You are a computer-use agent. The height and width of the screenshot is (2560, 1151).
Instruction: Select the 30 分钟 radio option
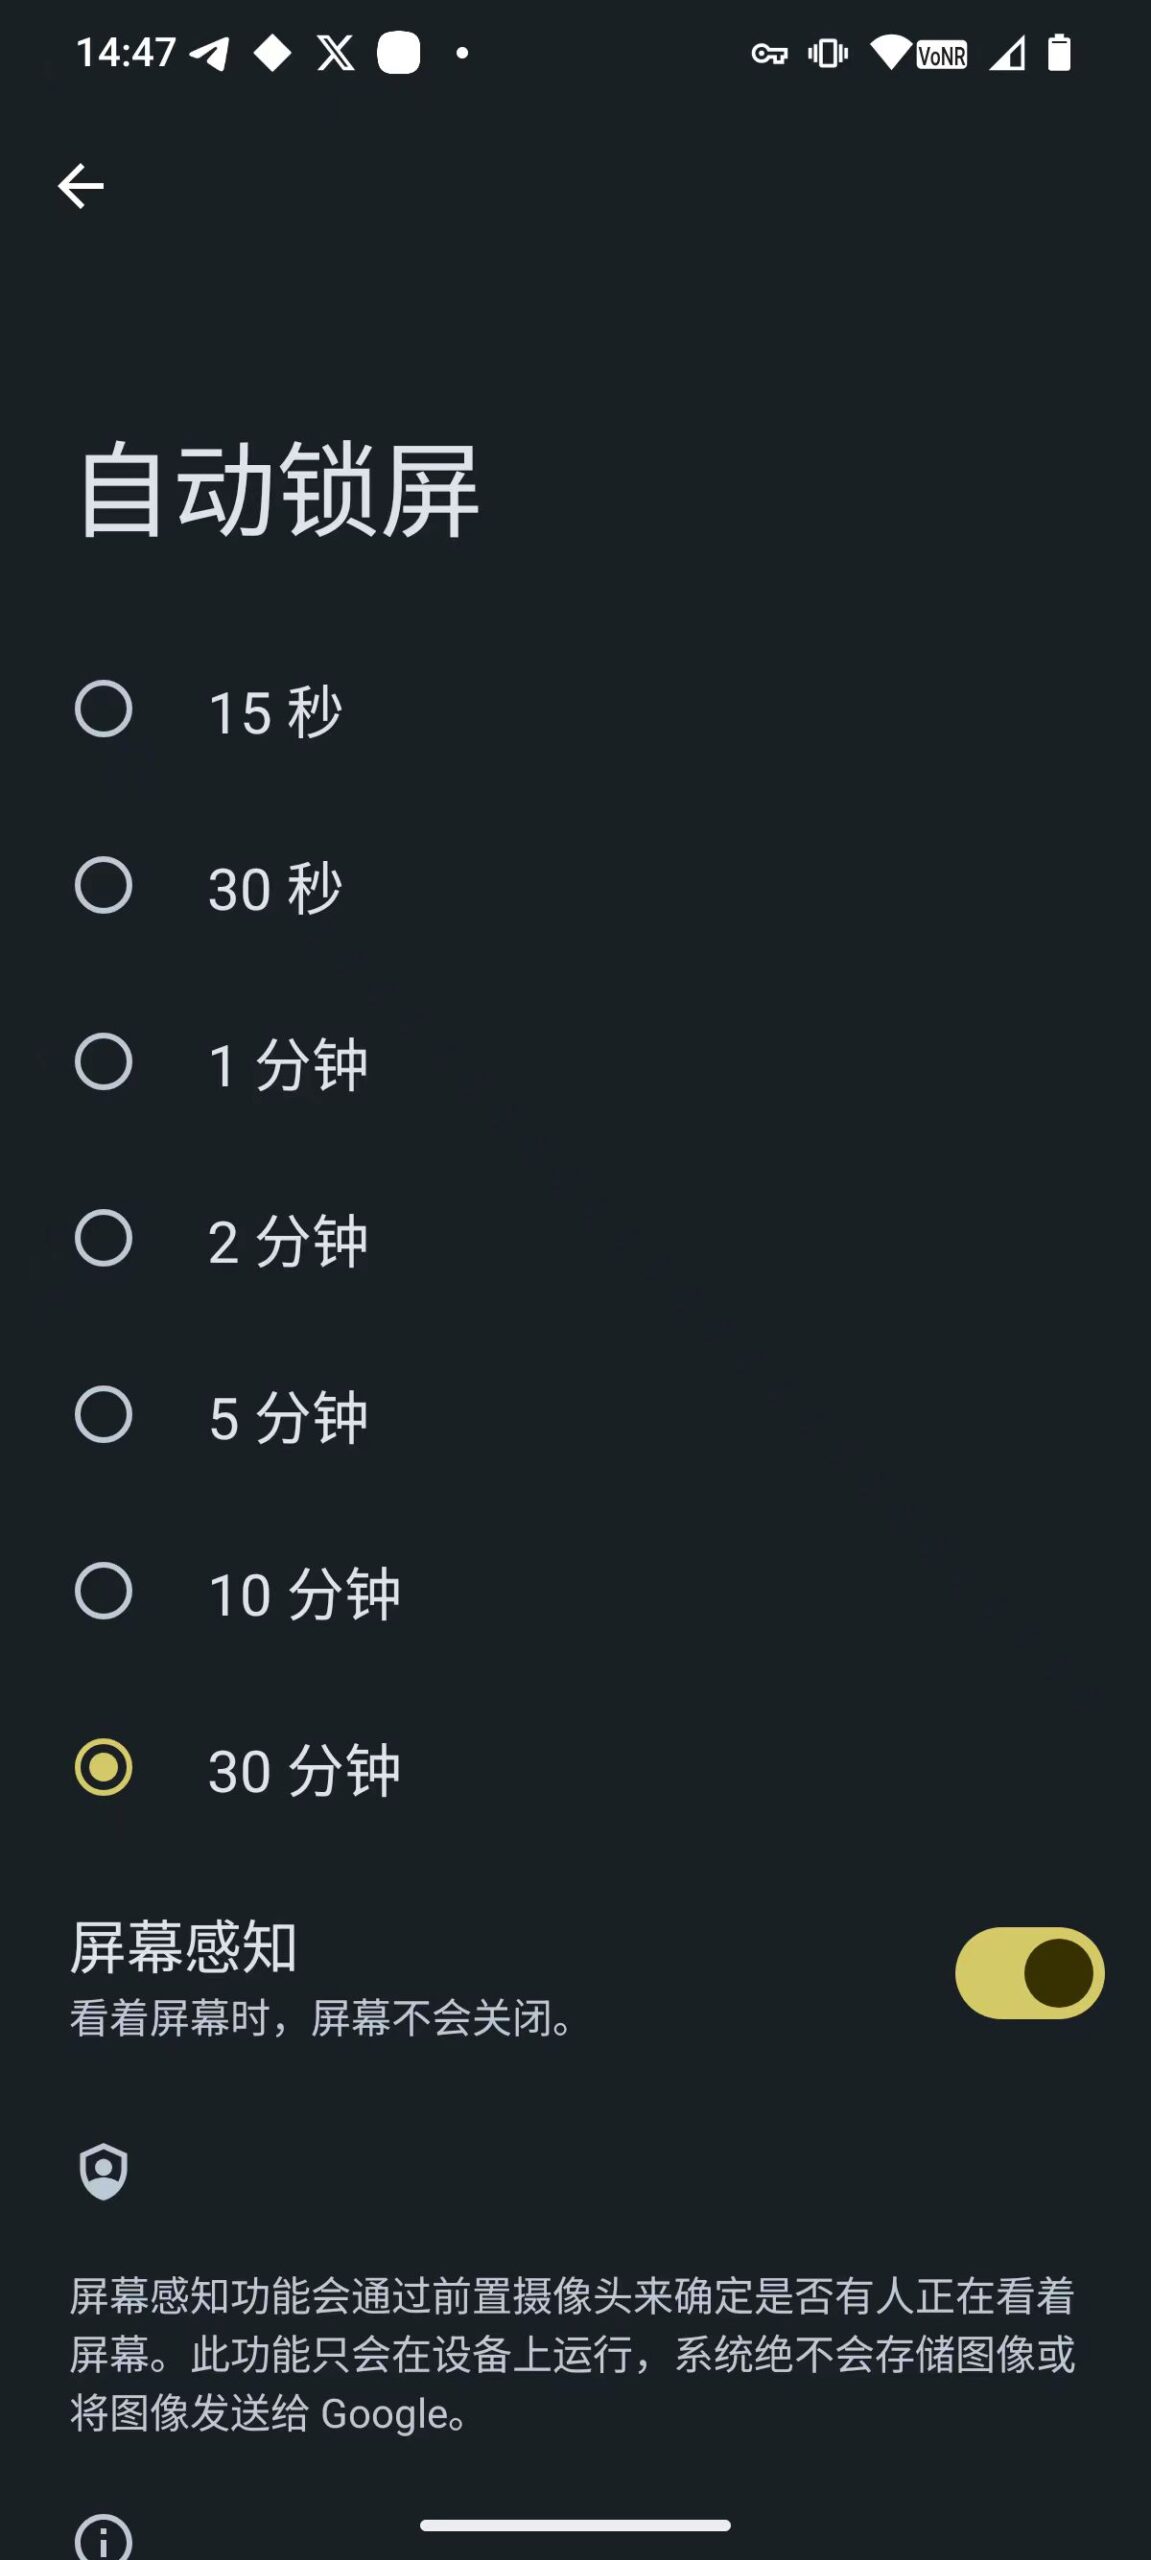coord(104,1768)
